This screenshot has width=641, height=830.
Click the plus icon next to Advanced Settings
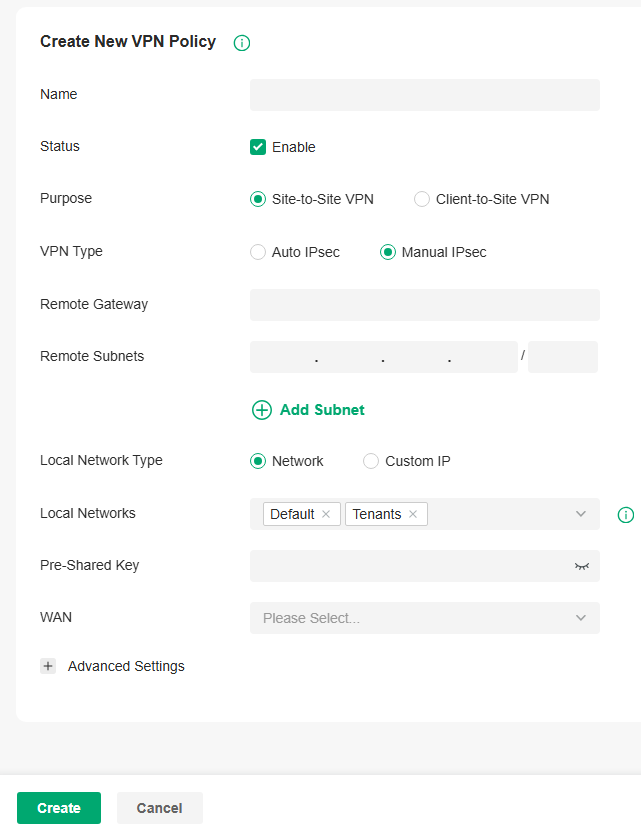pyautogui.click(x=48, y=665)
